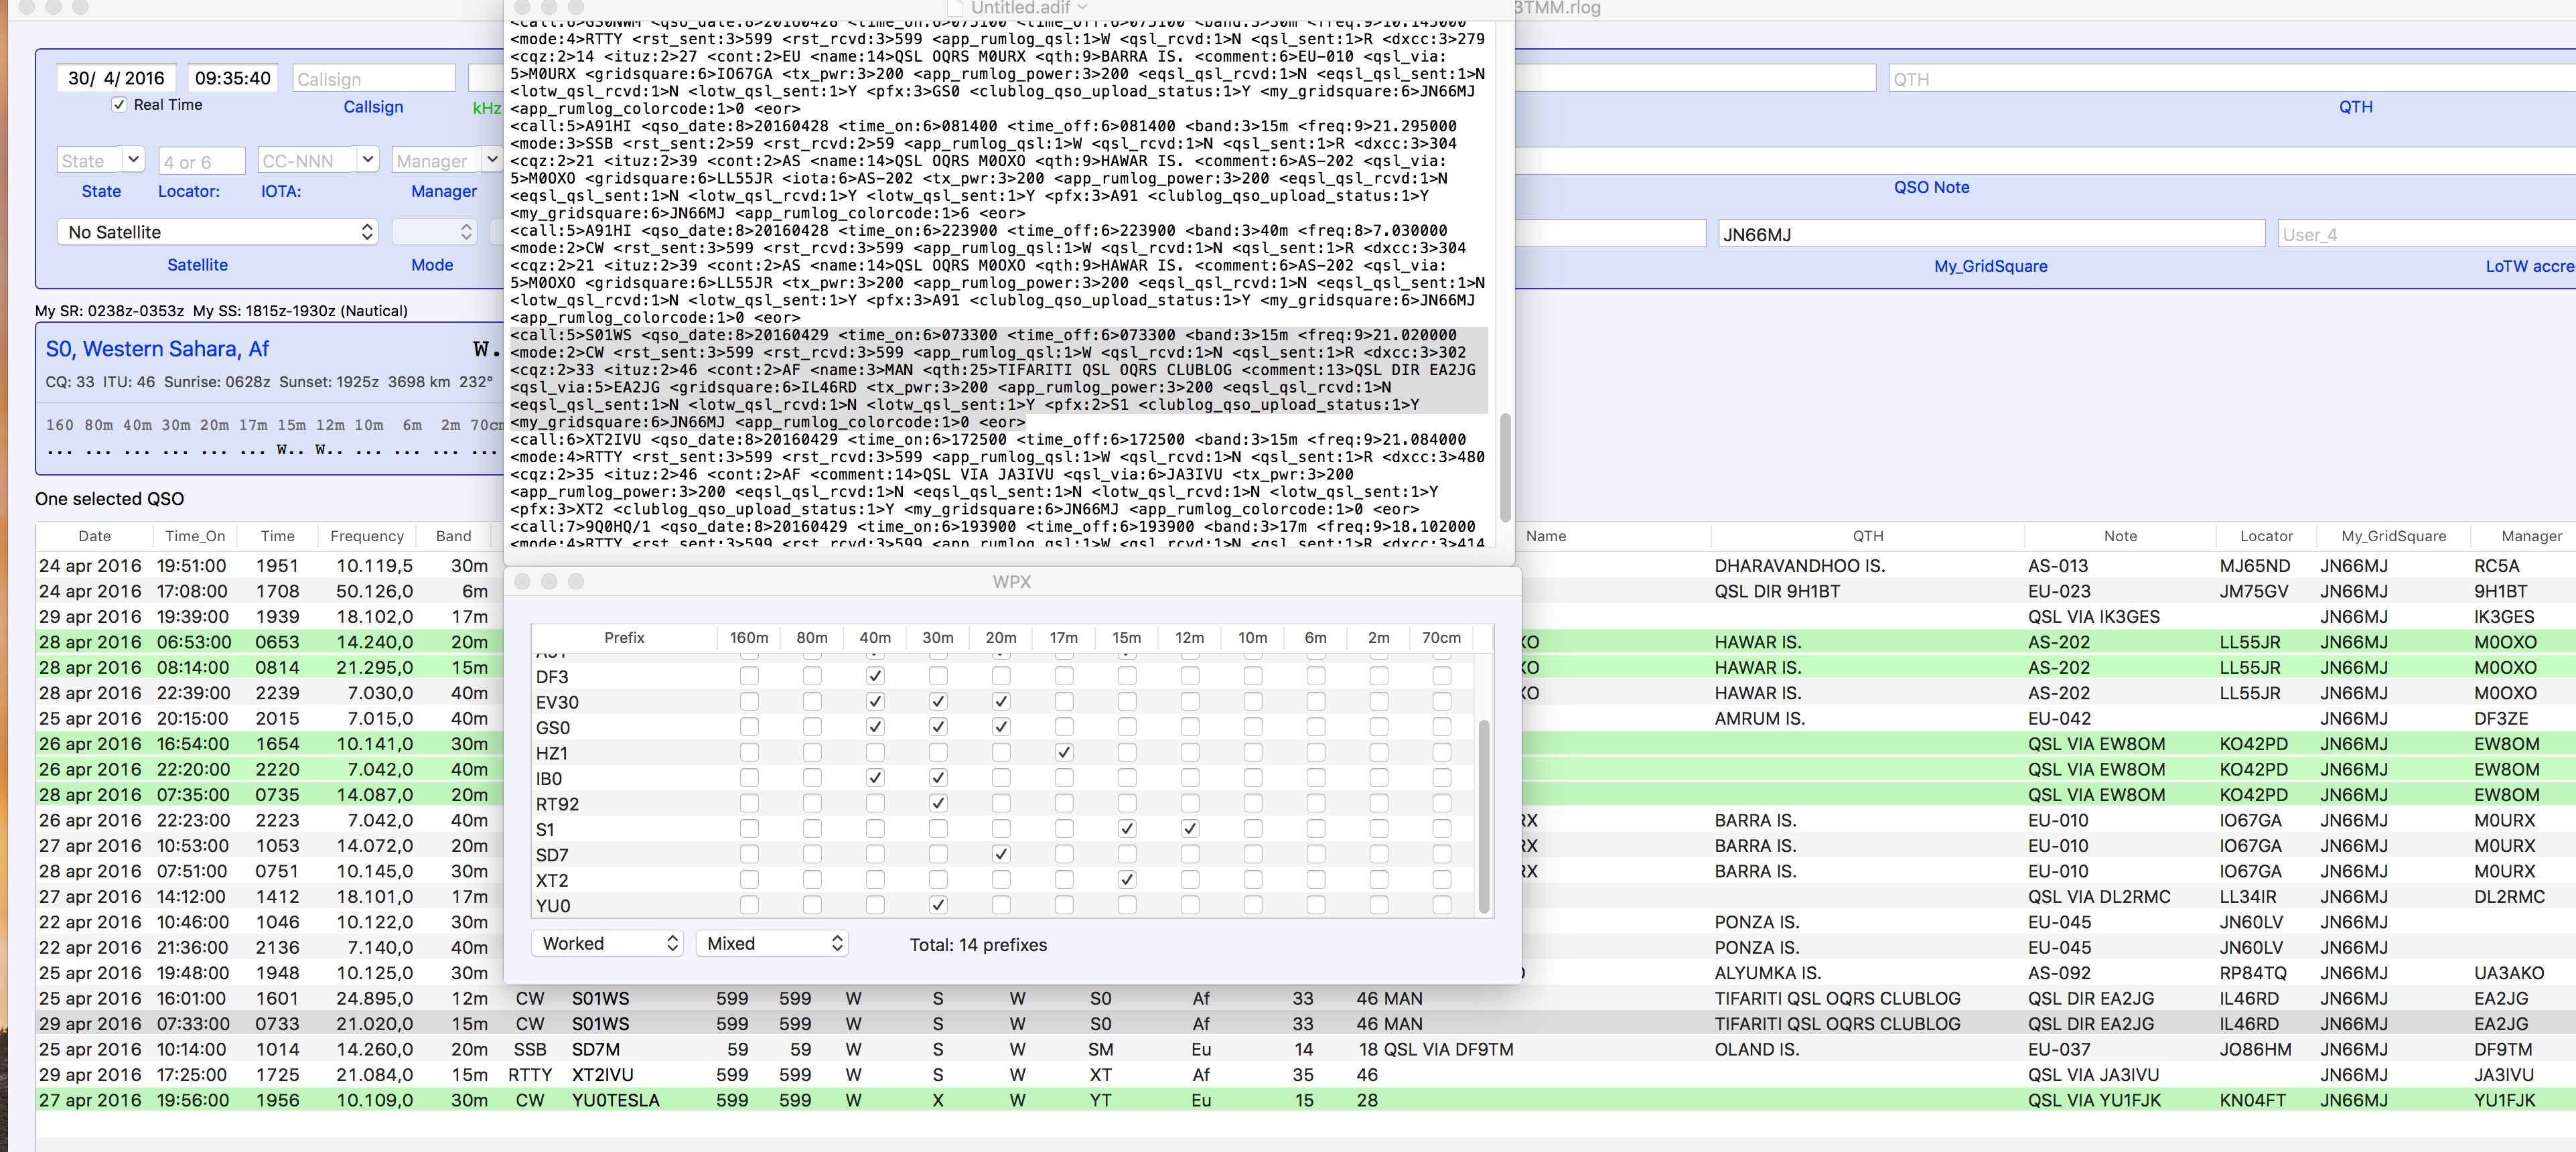Viewport: 2576px width, 1152px height.
Task: Click the date field showing 30/ 4/ 2016
Action: (116, 78)
